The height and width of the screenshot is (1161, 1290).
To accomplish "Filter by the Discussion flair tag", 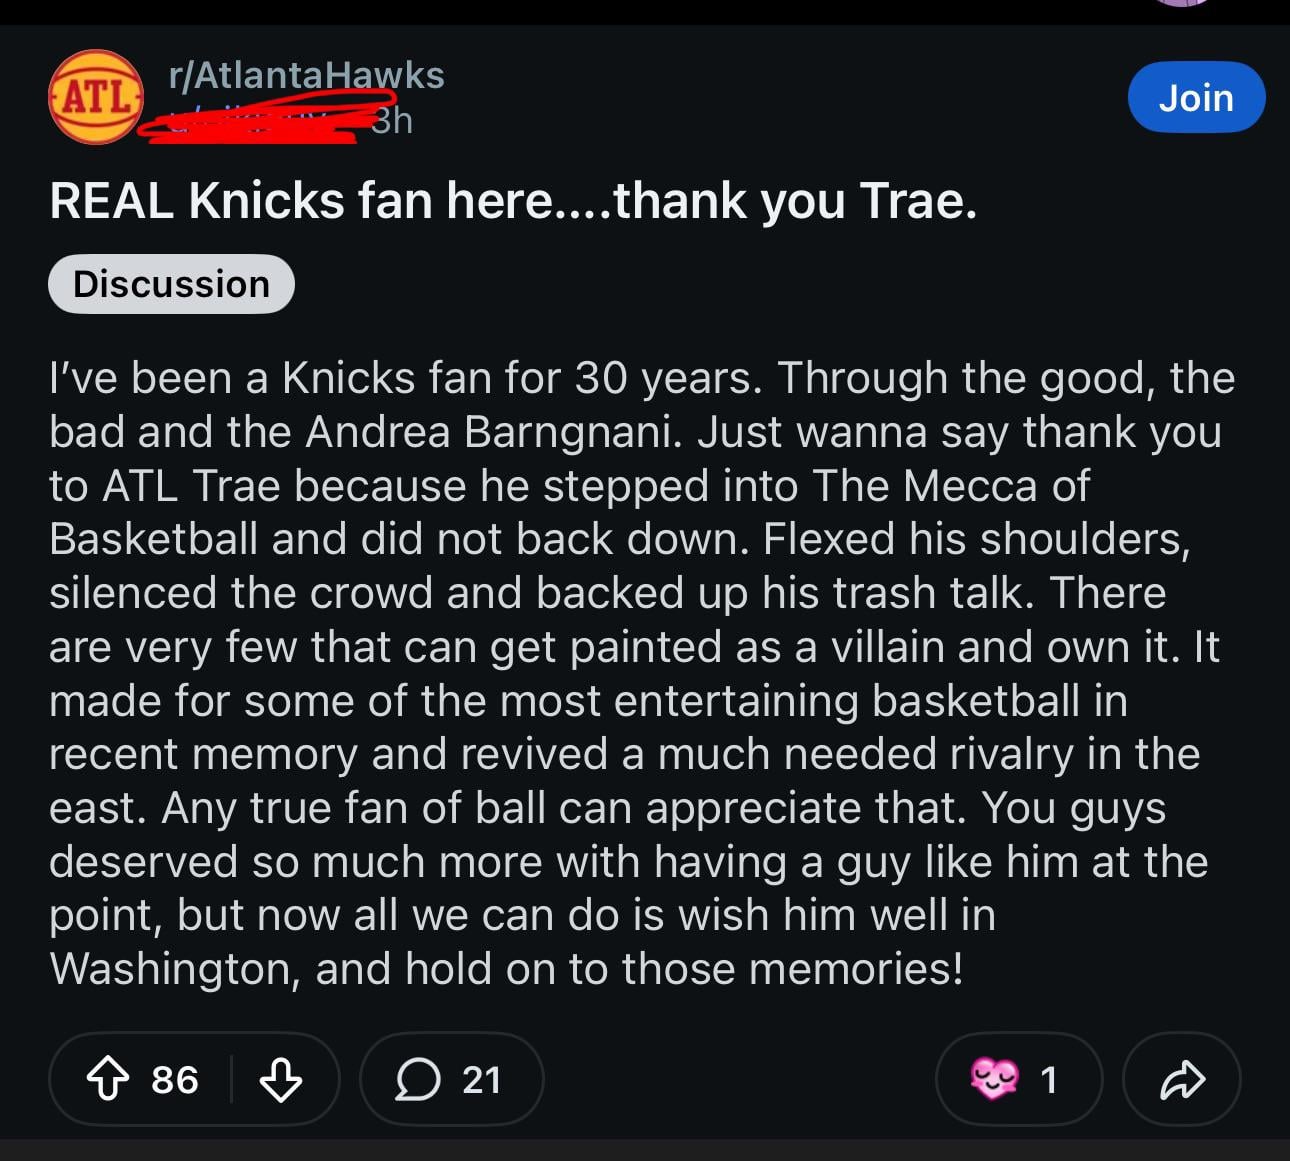I will tap(171, 284).
